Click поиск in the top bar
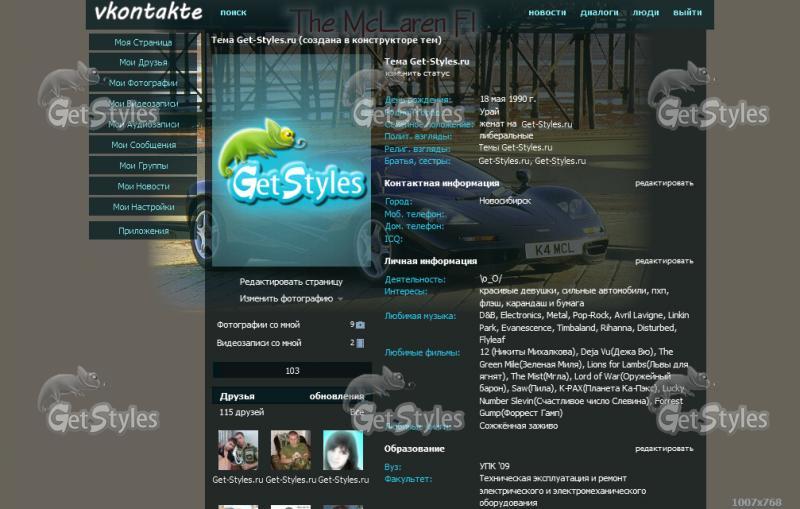The width and height of the screenshot is (800, 509). (x=233, y=13)
